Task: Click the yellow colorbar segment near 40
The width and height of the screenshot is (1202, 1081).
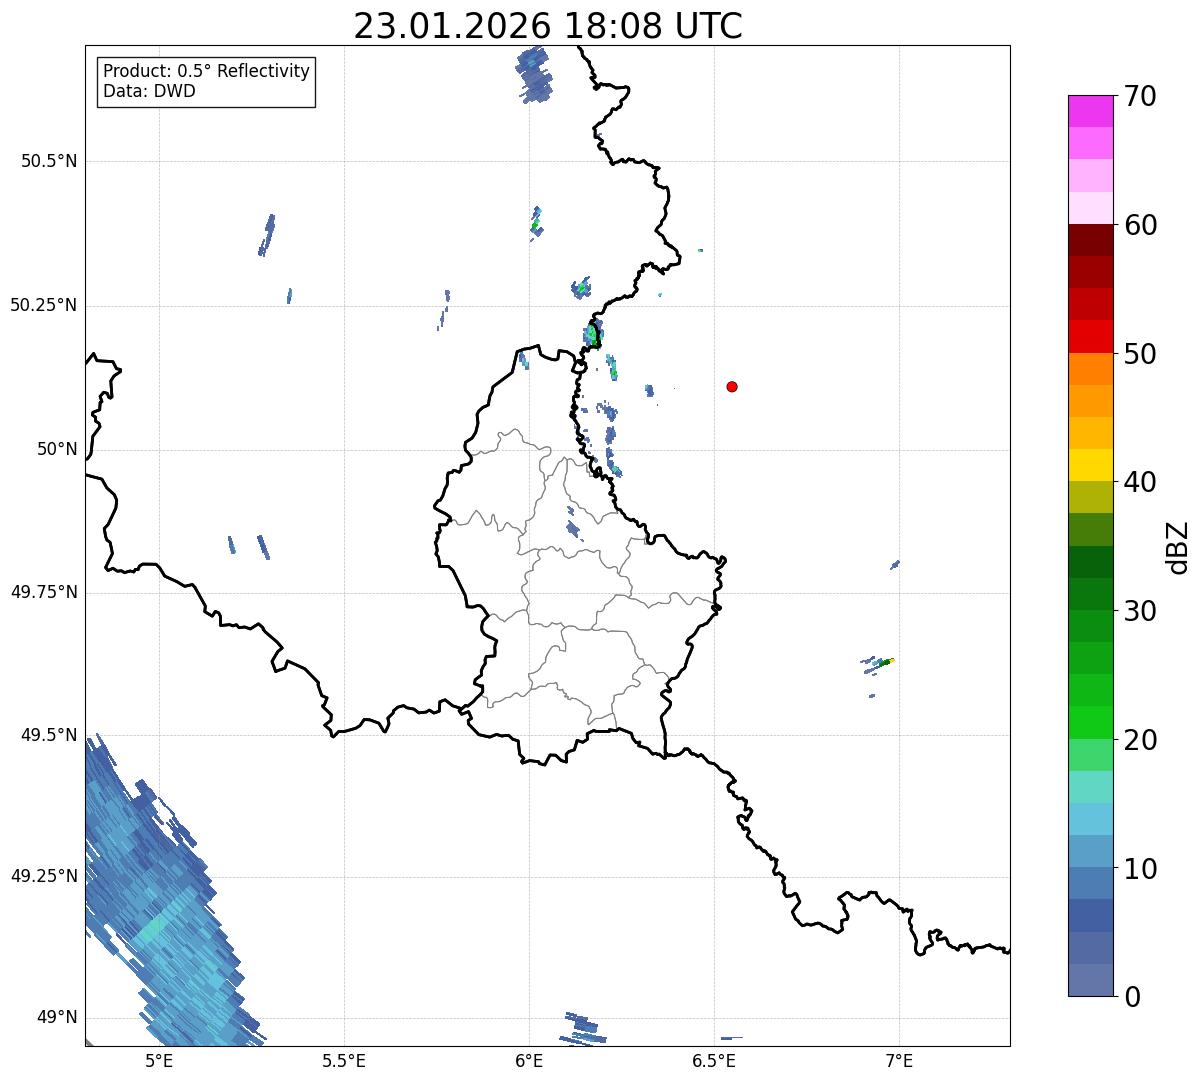Action: click(1090, 465)
